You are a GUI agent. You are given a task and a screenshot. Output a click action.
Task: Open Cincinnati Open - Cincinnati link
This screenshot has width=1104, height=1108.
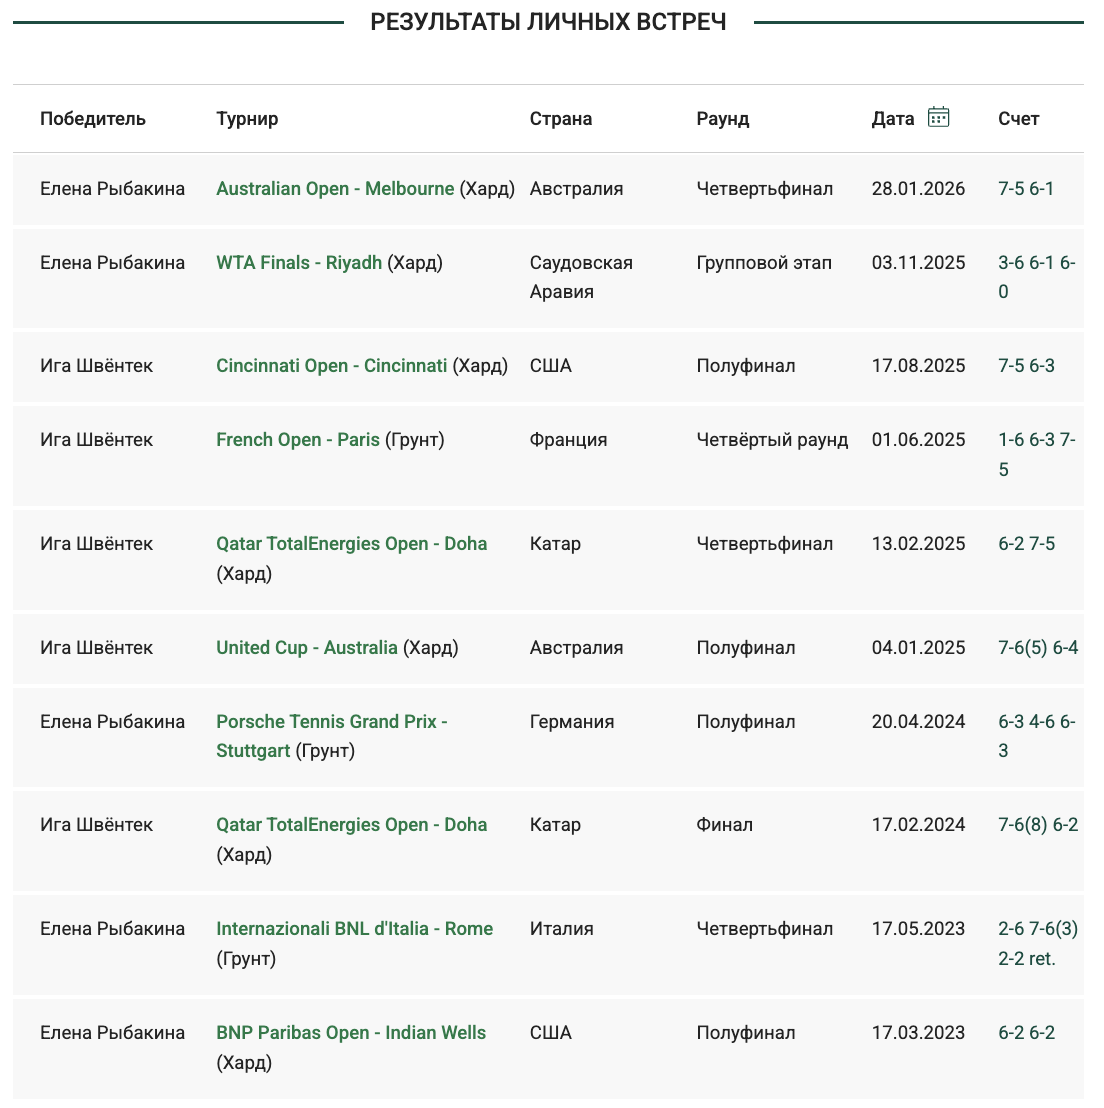(x=331, y=366)
